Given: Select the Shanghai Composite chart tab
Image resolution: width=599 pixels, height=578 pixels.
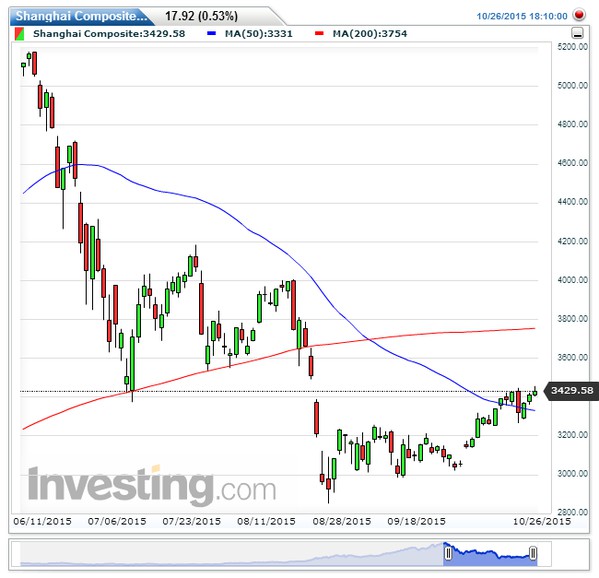Looking at the screenshot, I should tap(80, 16).
